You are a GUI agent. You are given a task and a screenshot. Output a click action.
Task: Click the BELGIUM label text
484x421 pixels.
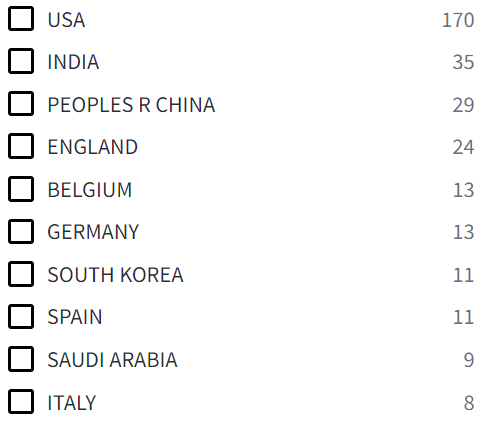tap(90, 190)
